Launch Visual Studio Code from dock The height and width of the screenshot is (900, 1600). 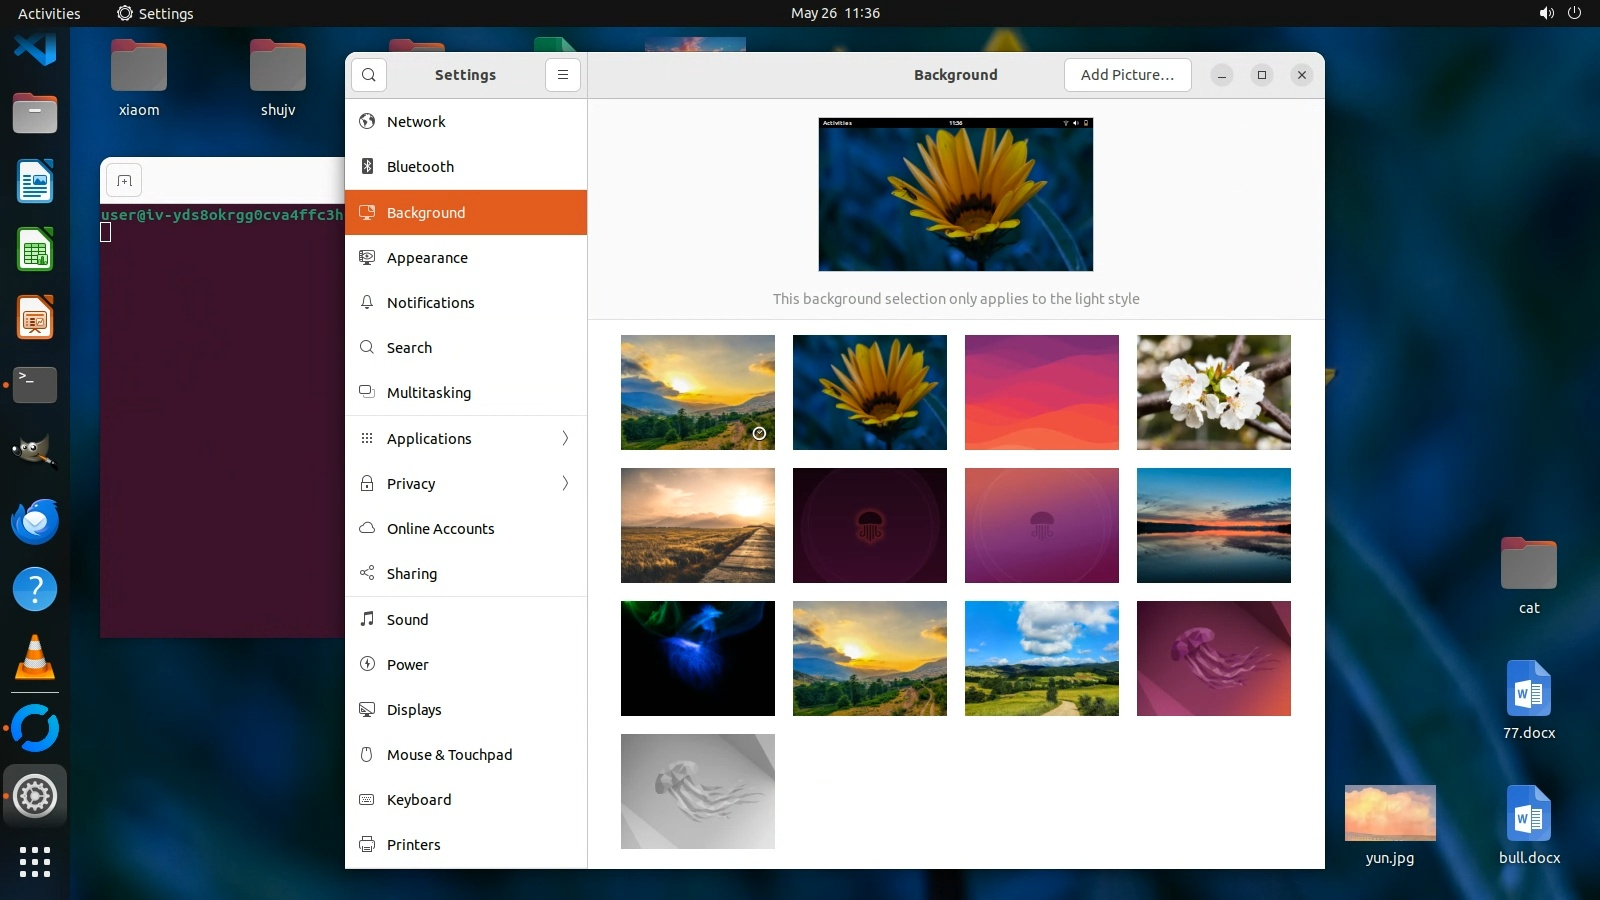pos(35,48)
